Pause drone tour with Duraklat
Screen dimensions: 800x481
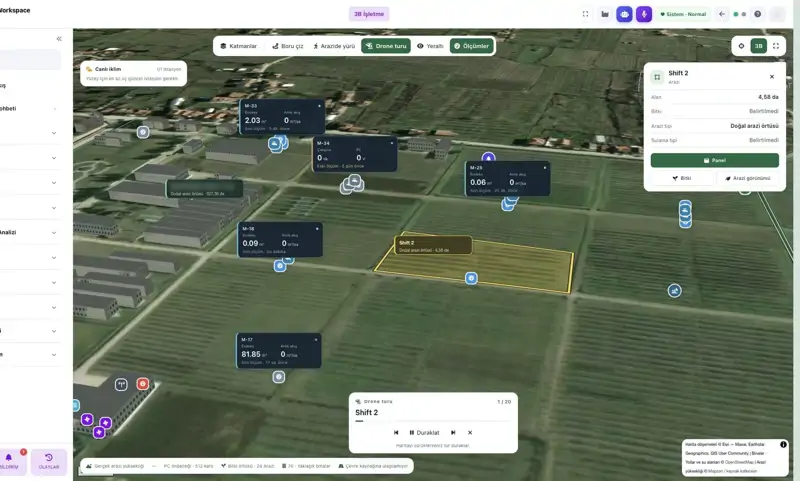(x=424, y=433)
